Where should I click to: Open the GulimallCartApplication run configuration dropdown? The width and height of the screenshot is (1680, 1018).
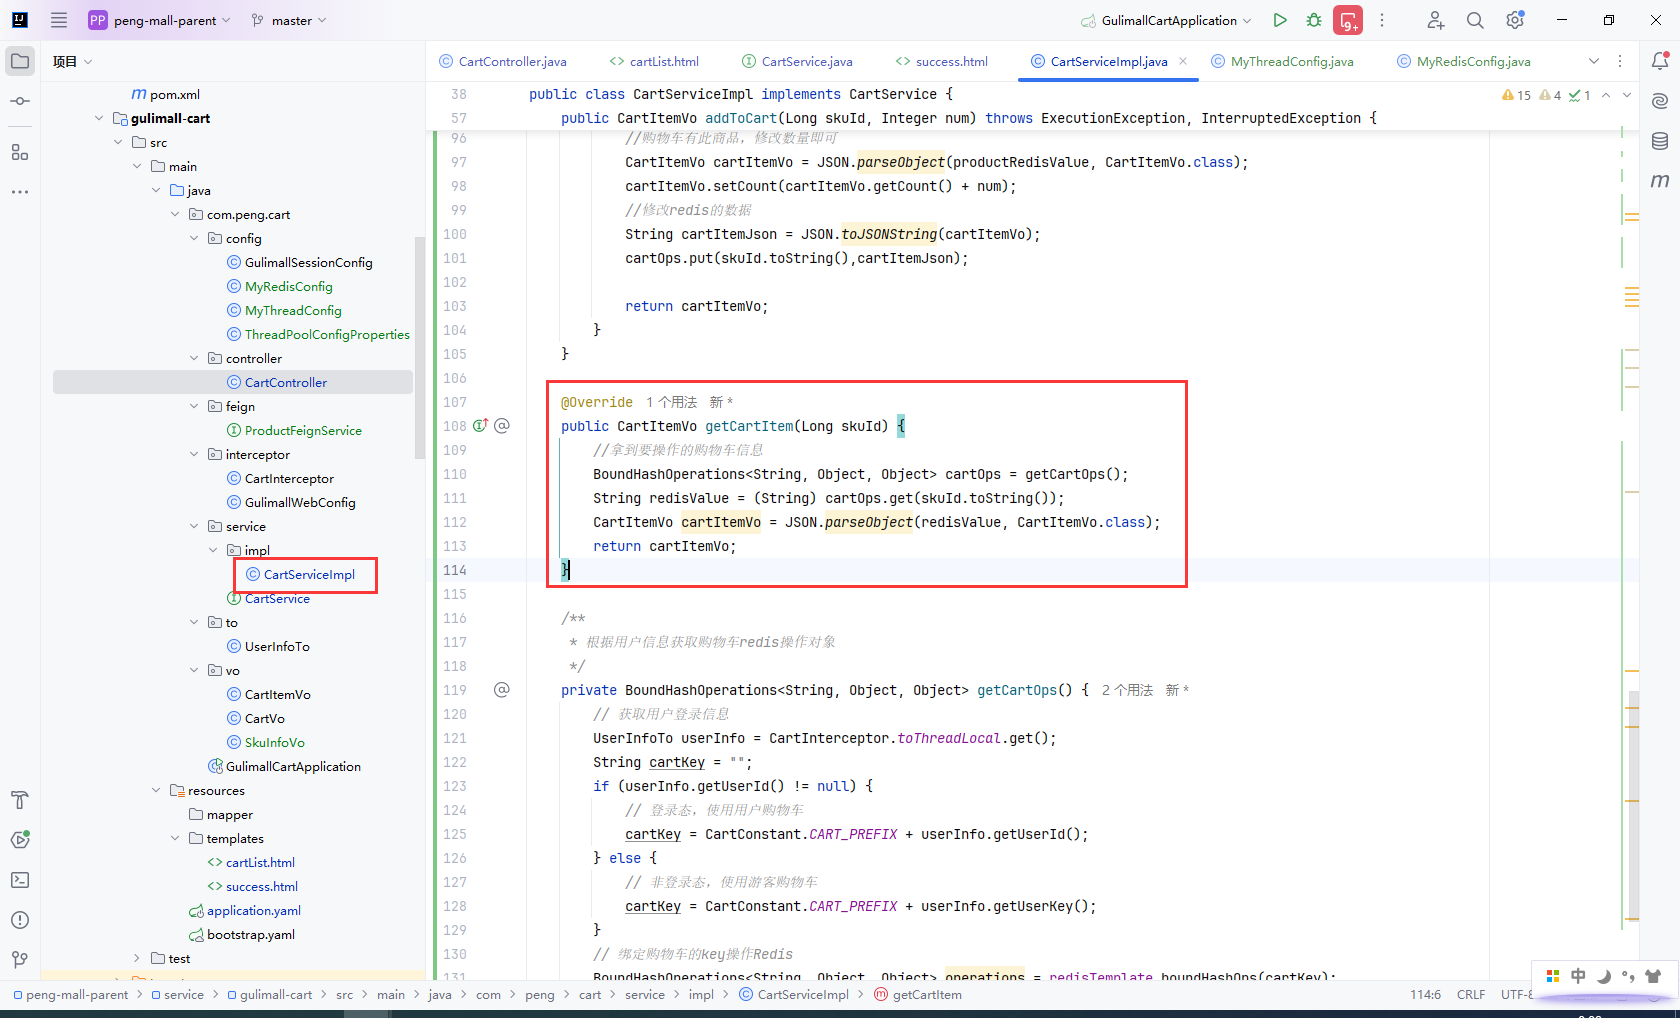pos(1166,20)
